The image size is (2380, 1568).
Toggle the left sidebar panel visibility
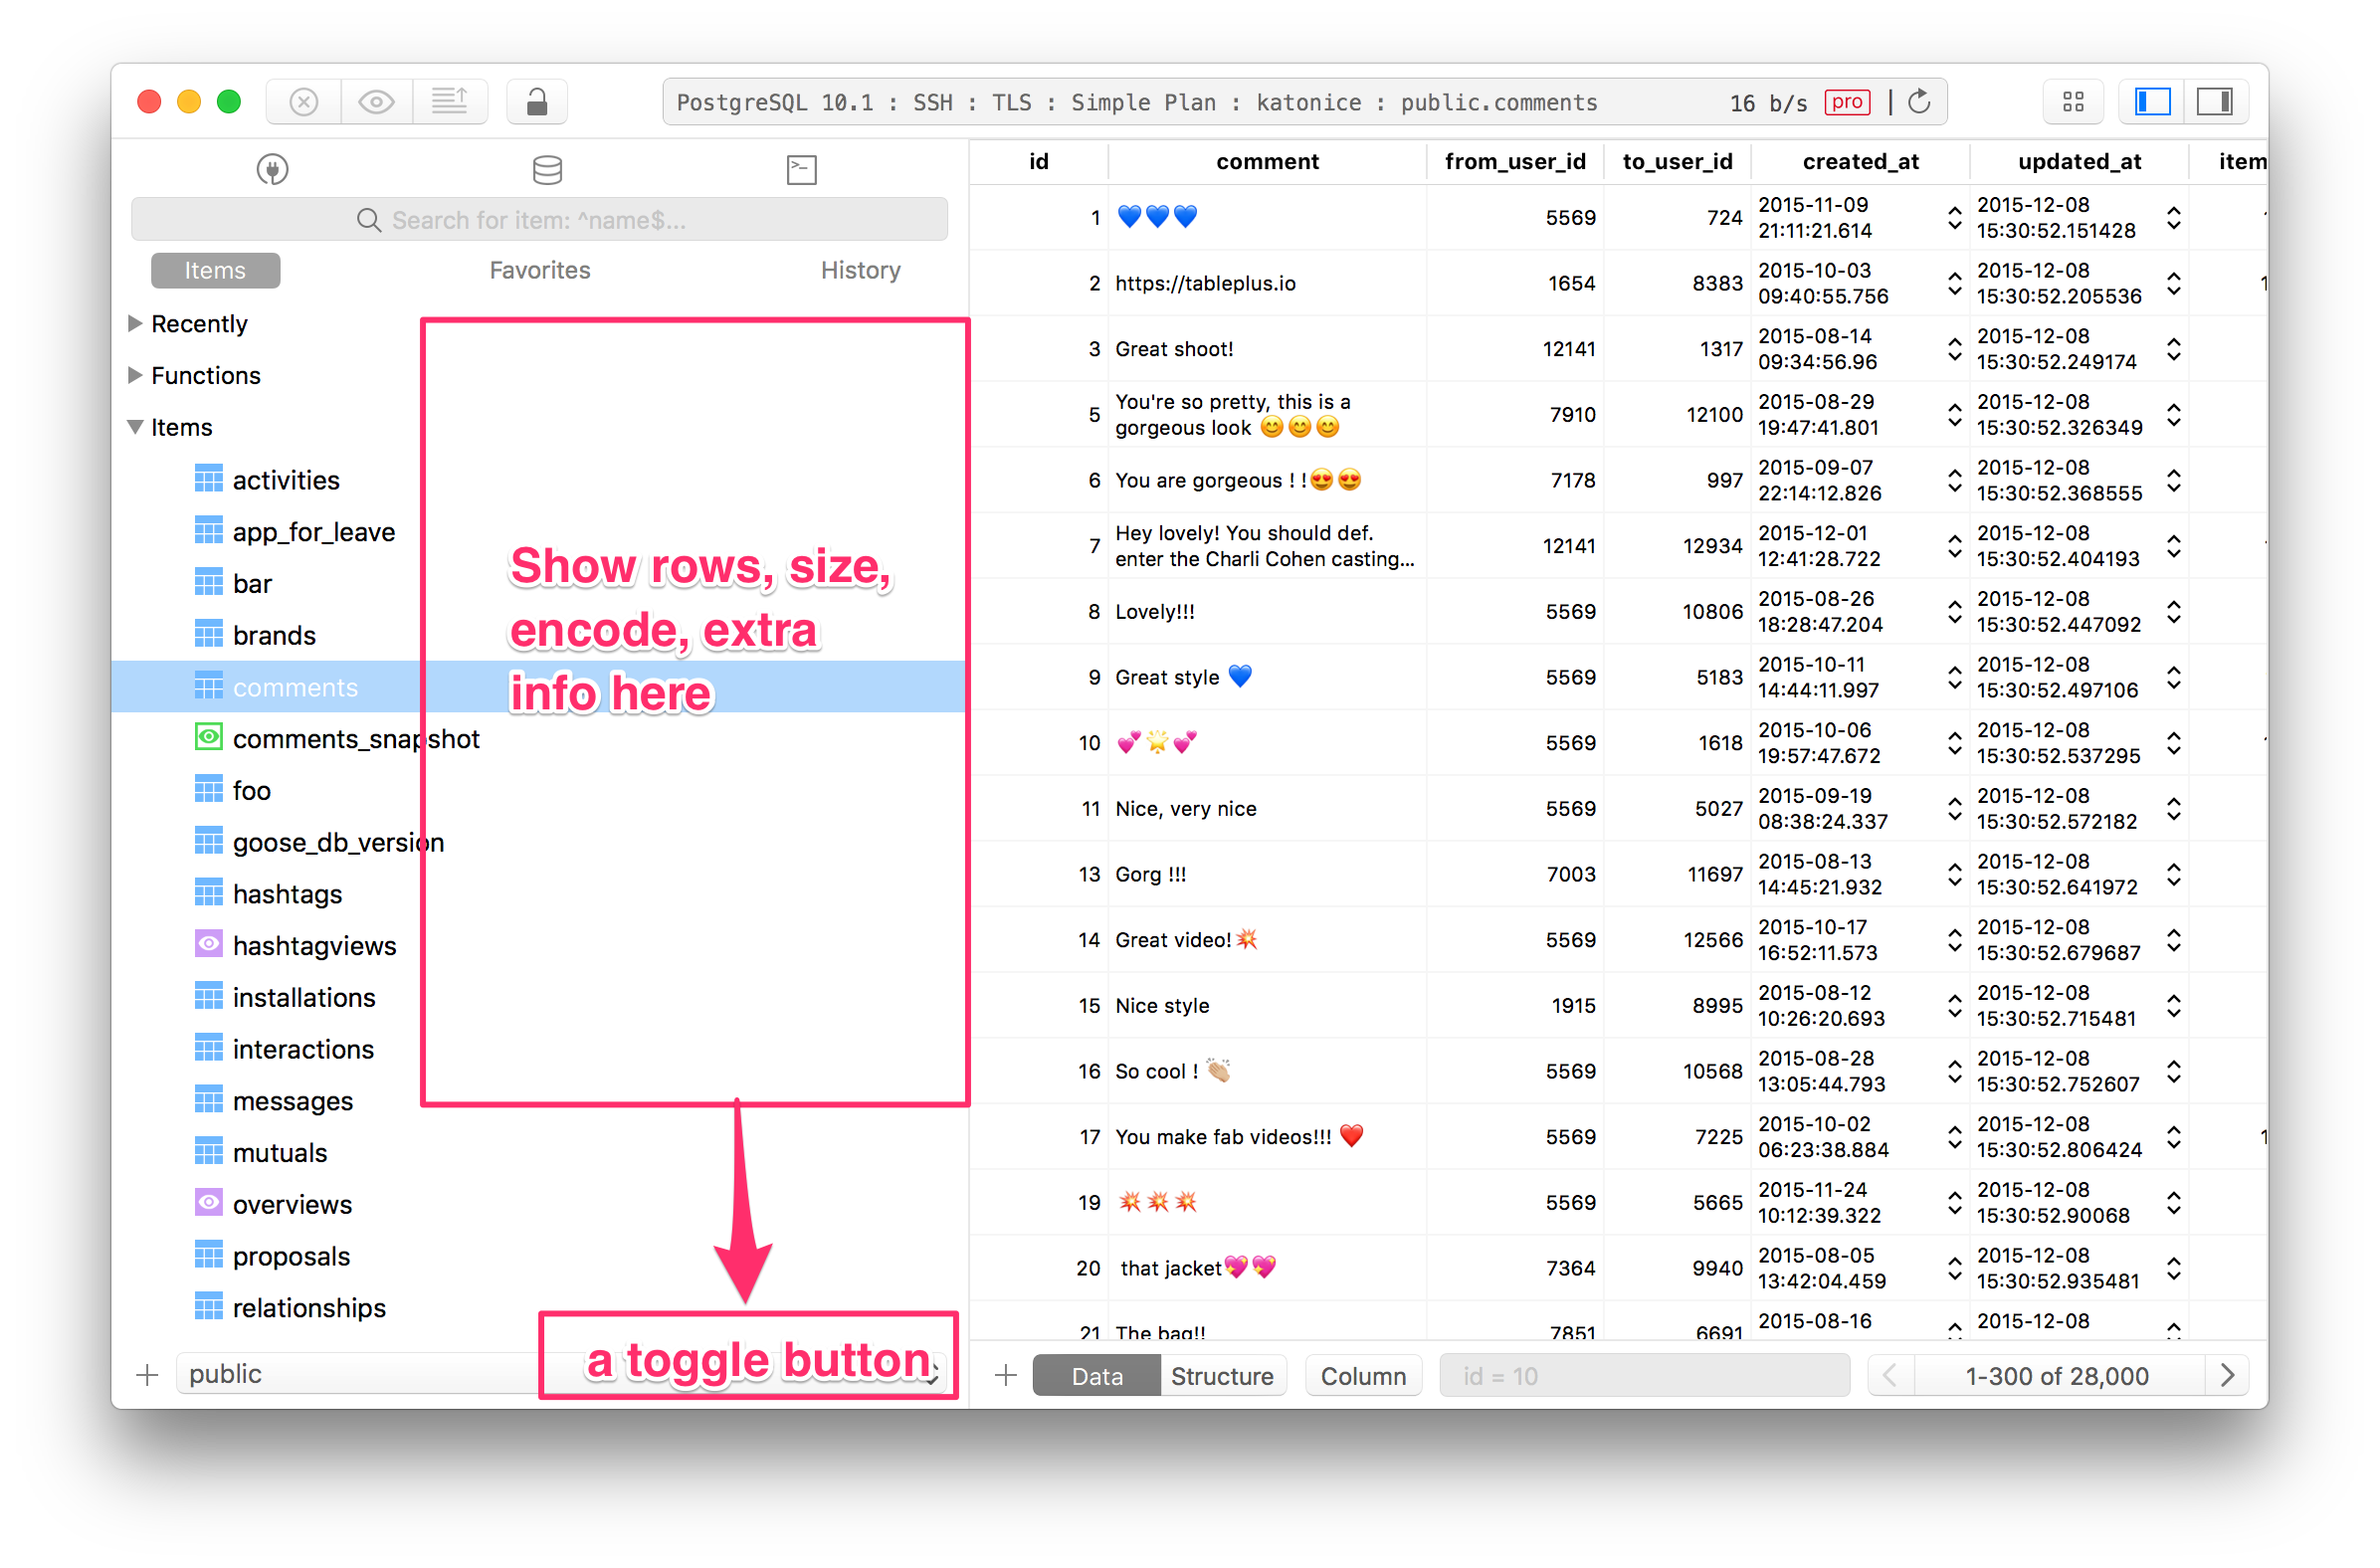[x=2152, y=101]
